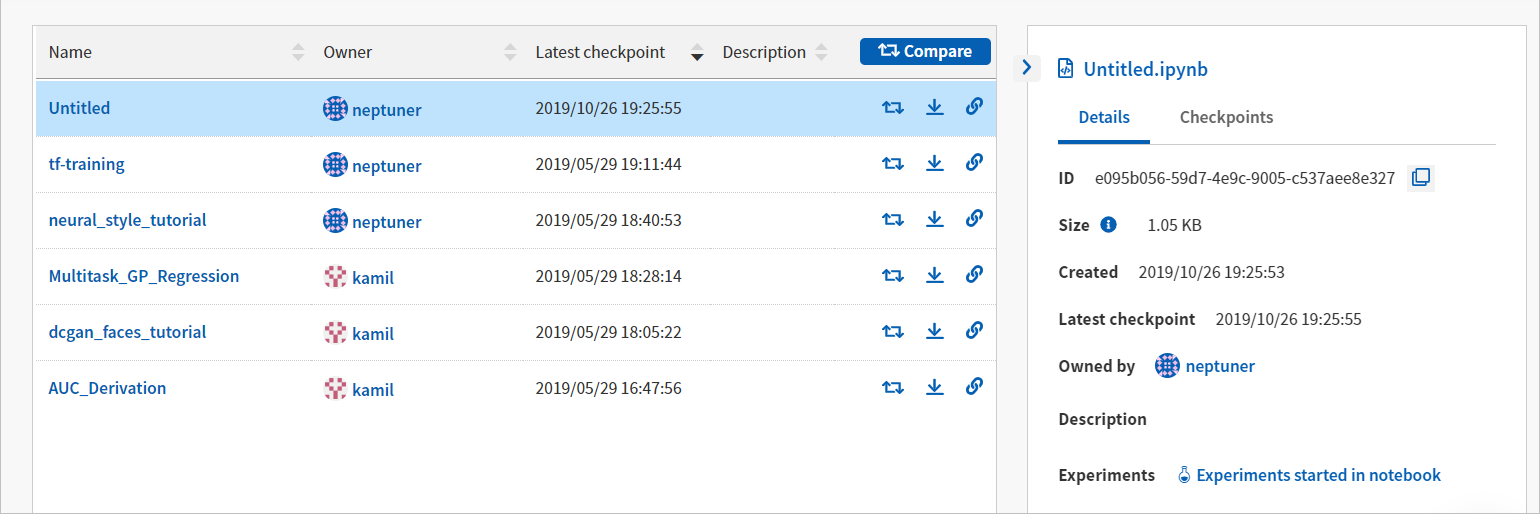The height and width of the screenshot is (514, 1540).
Task: Click compare icon in tf-training row
Action: (x=893, y=163)
